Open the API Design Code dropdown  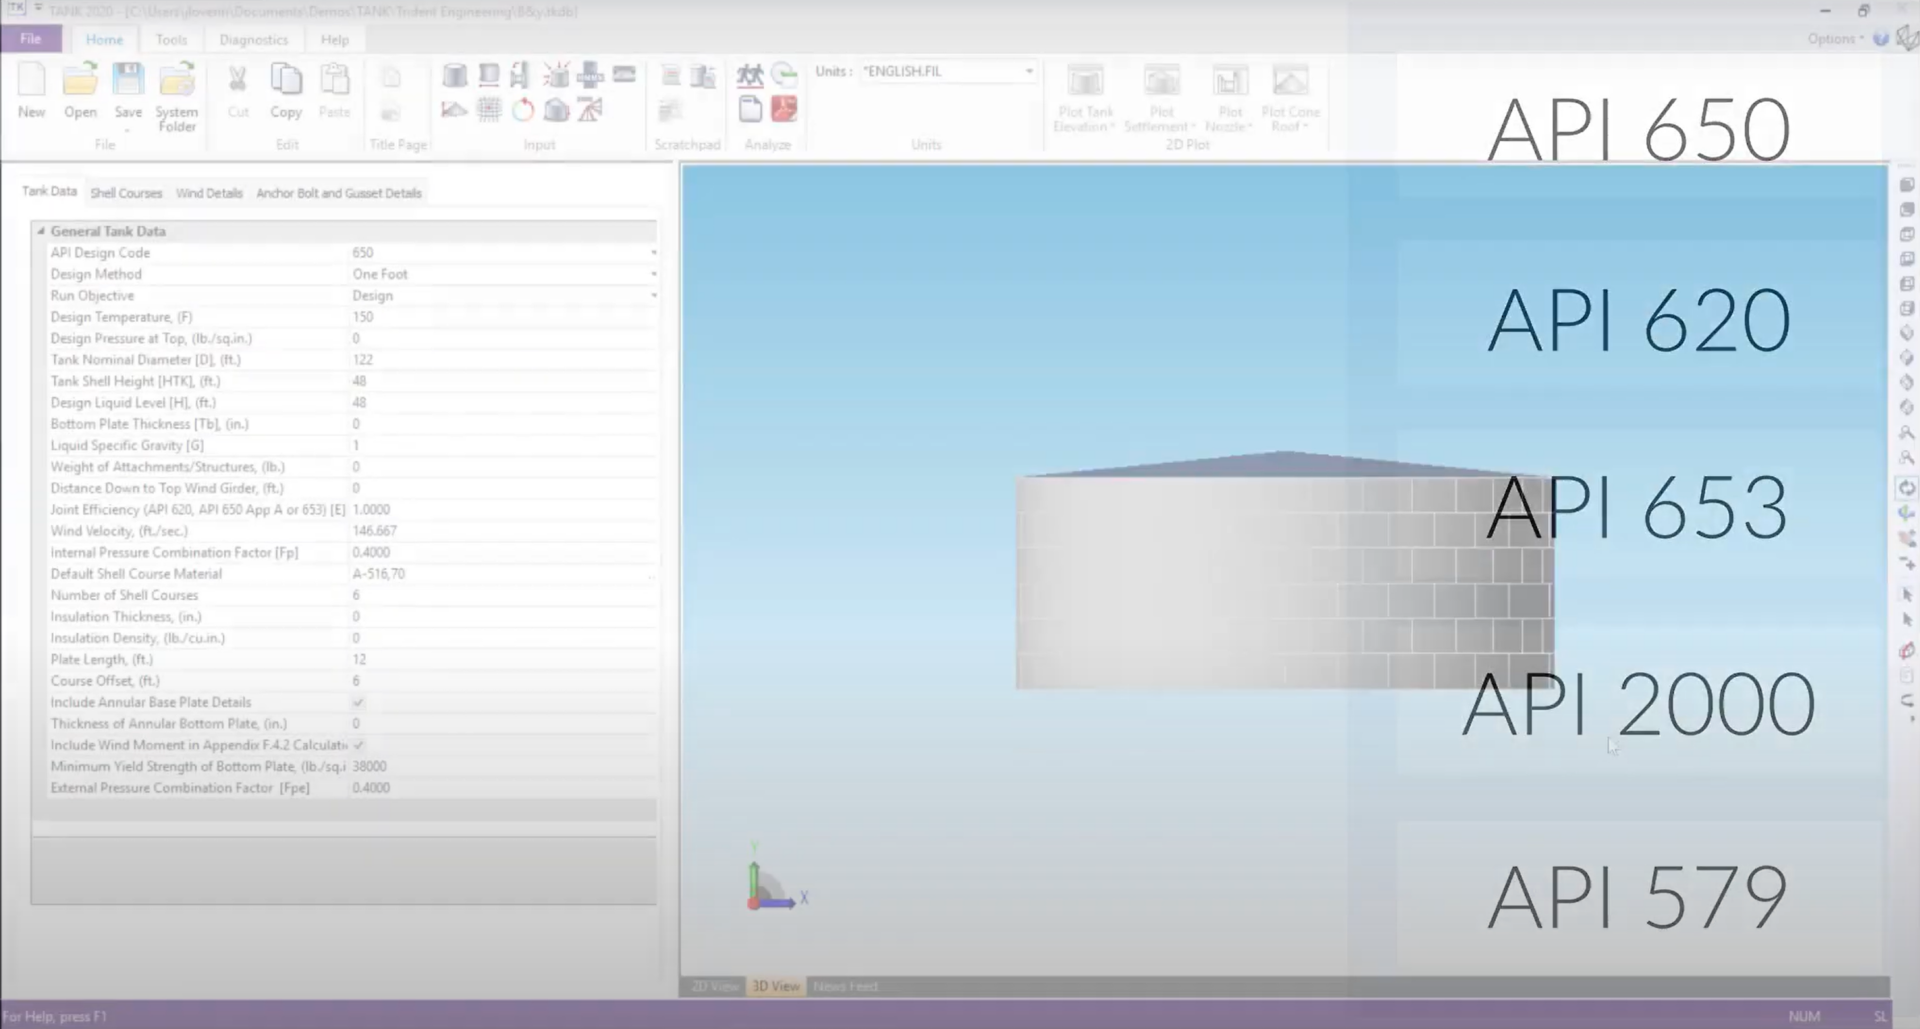(x=653, y=253)
